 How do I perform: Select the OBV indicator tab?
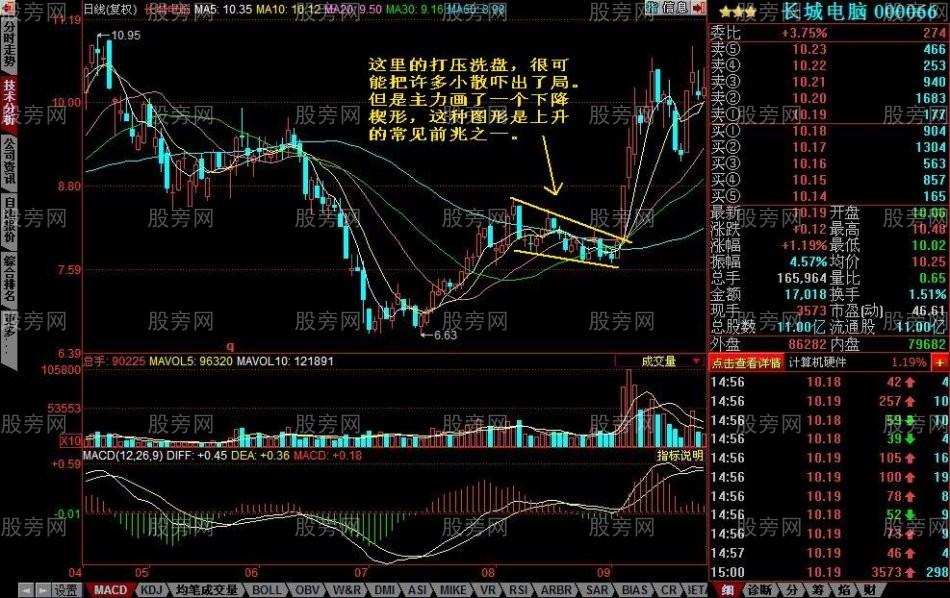[x=308, y=590]
